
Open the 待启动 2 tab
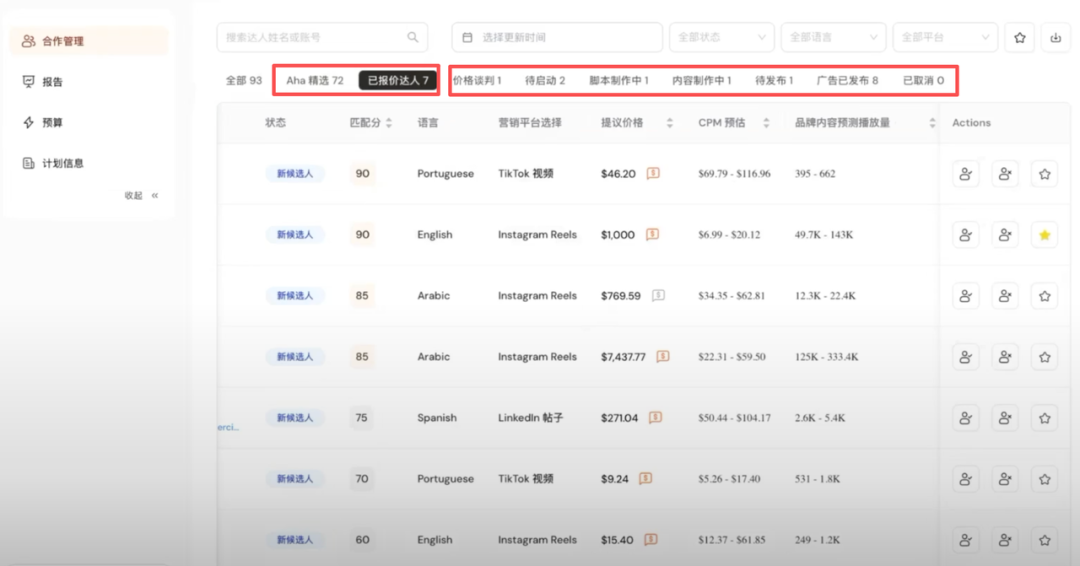[545, 81]
